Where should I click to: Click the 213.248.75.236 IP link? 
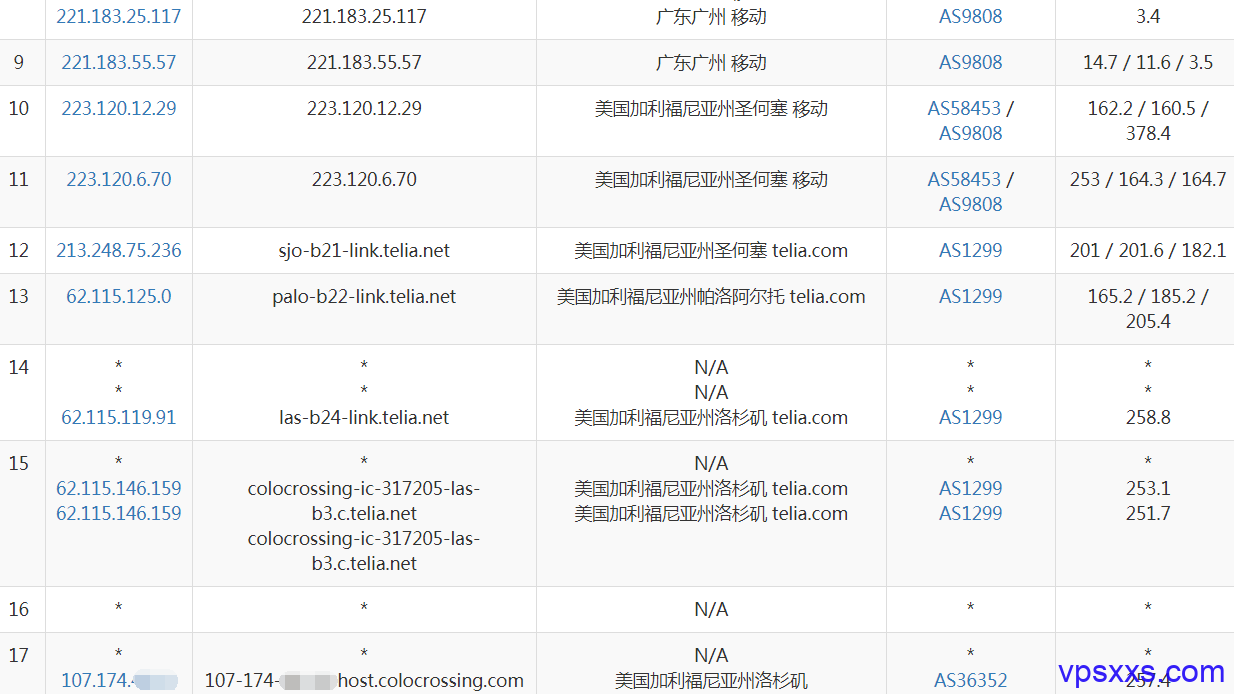[x=118, y=250]
